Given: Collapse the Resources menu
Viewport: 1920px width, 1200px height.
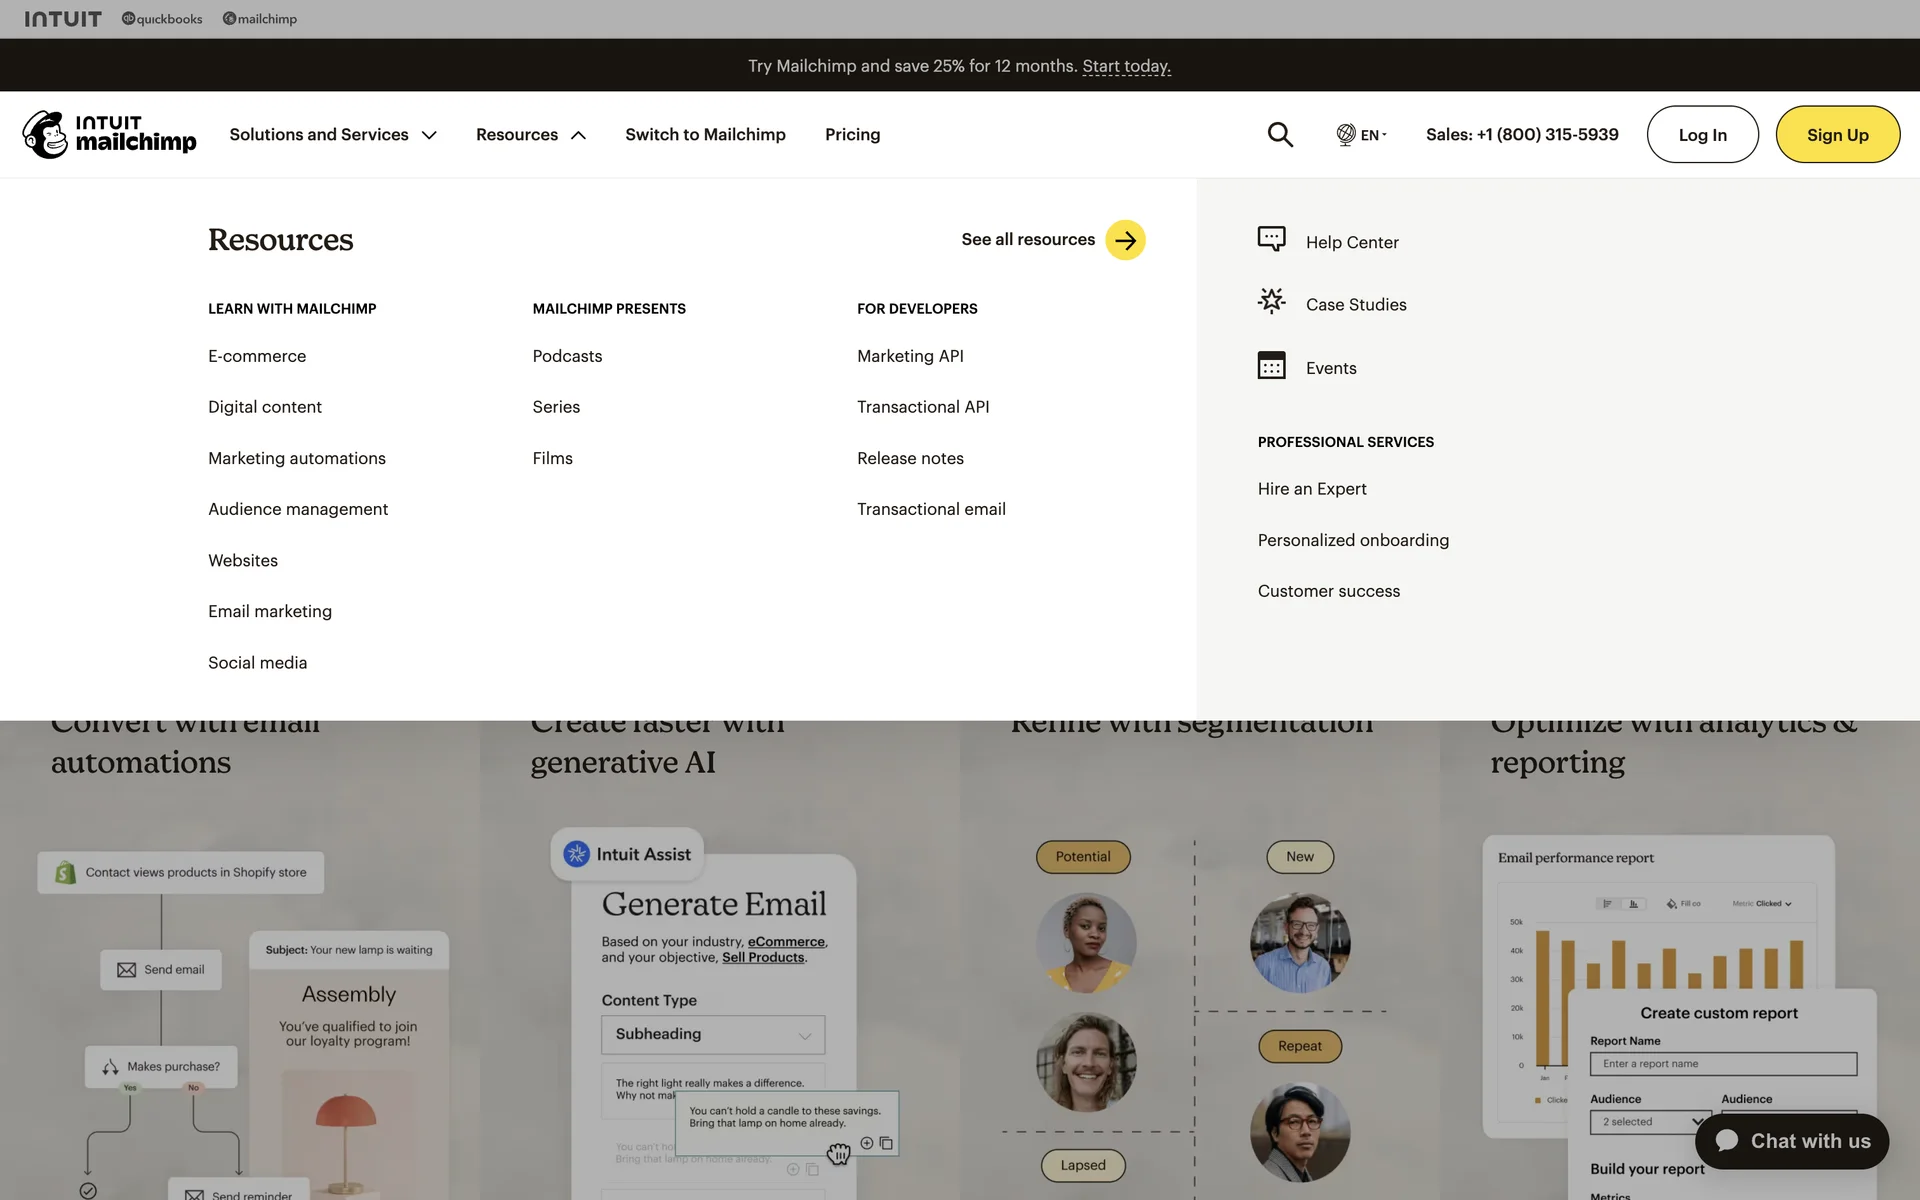Looking at the screenshot, I should [x=530, y=134].
